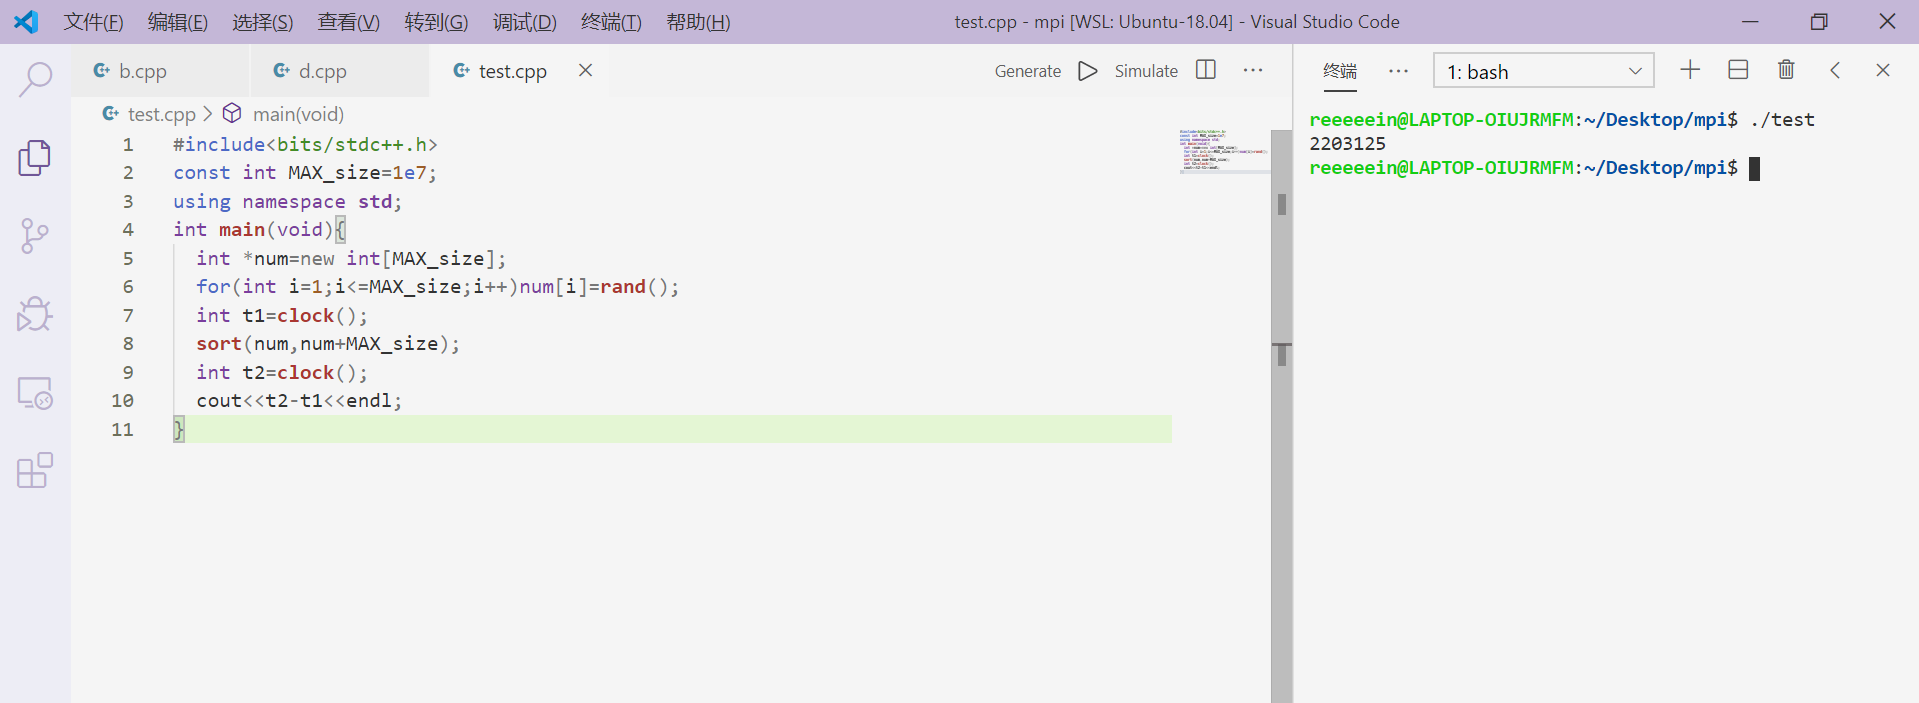
Task: Select the 1: bash terminal dropdown
Action: tap(1544, 71)
